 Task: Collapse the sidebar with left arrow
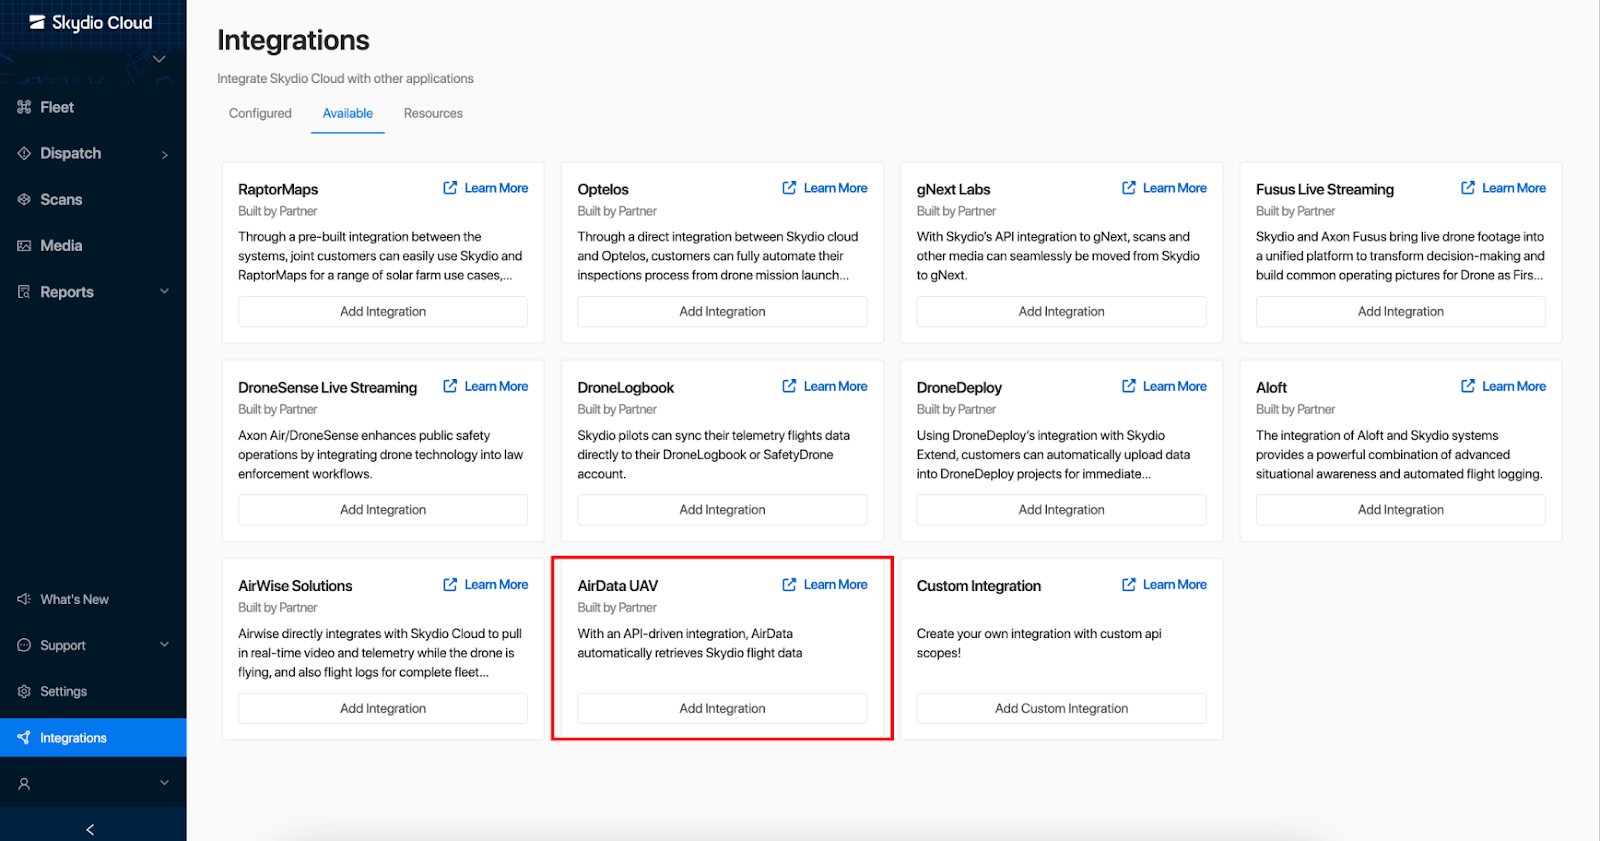click(x=90, y=829)
